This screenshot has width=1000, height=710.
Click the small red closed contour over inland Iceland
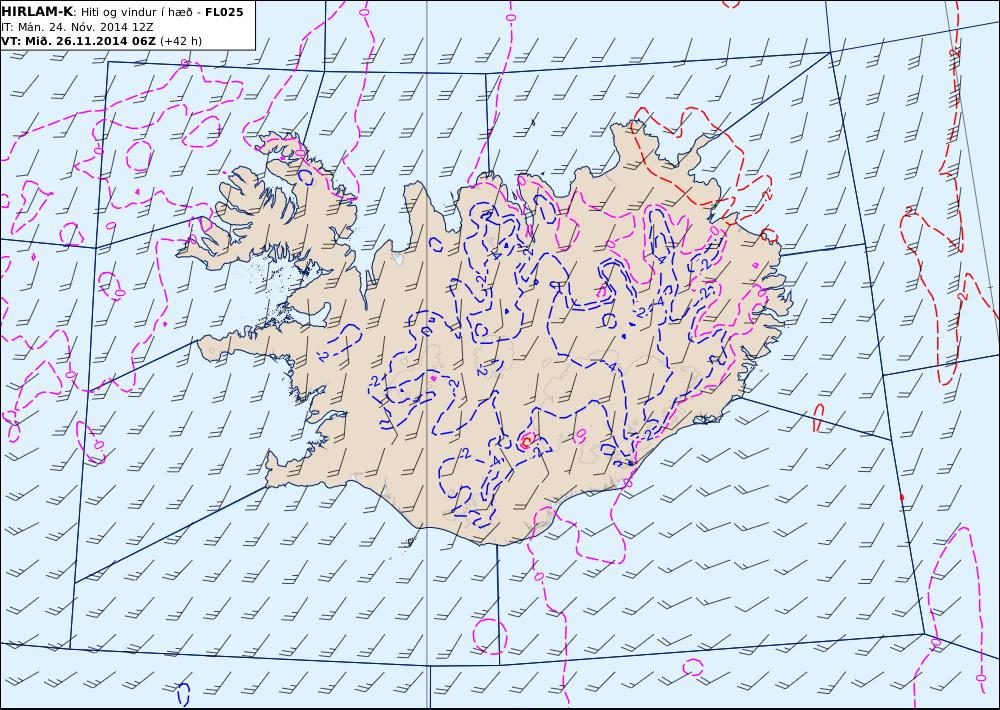[x=526, y=441]
